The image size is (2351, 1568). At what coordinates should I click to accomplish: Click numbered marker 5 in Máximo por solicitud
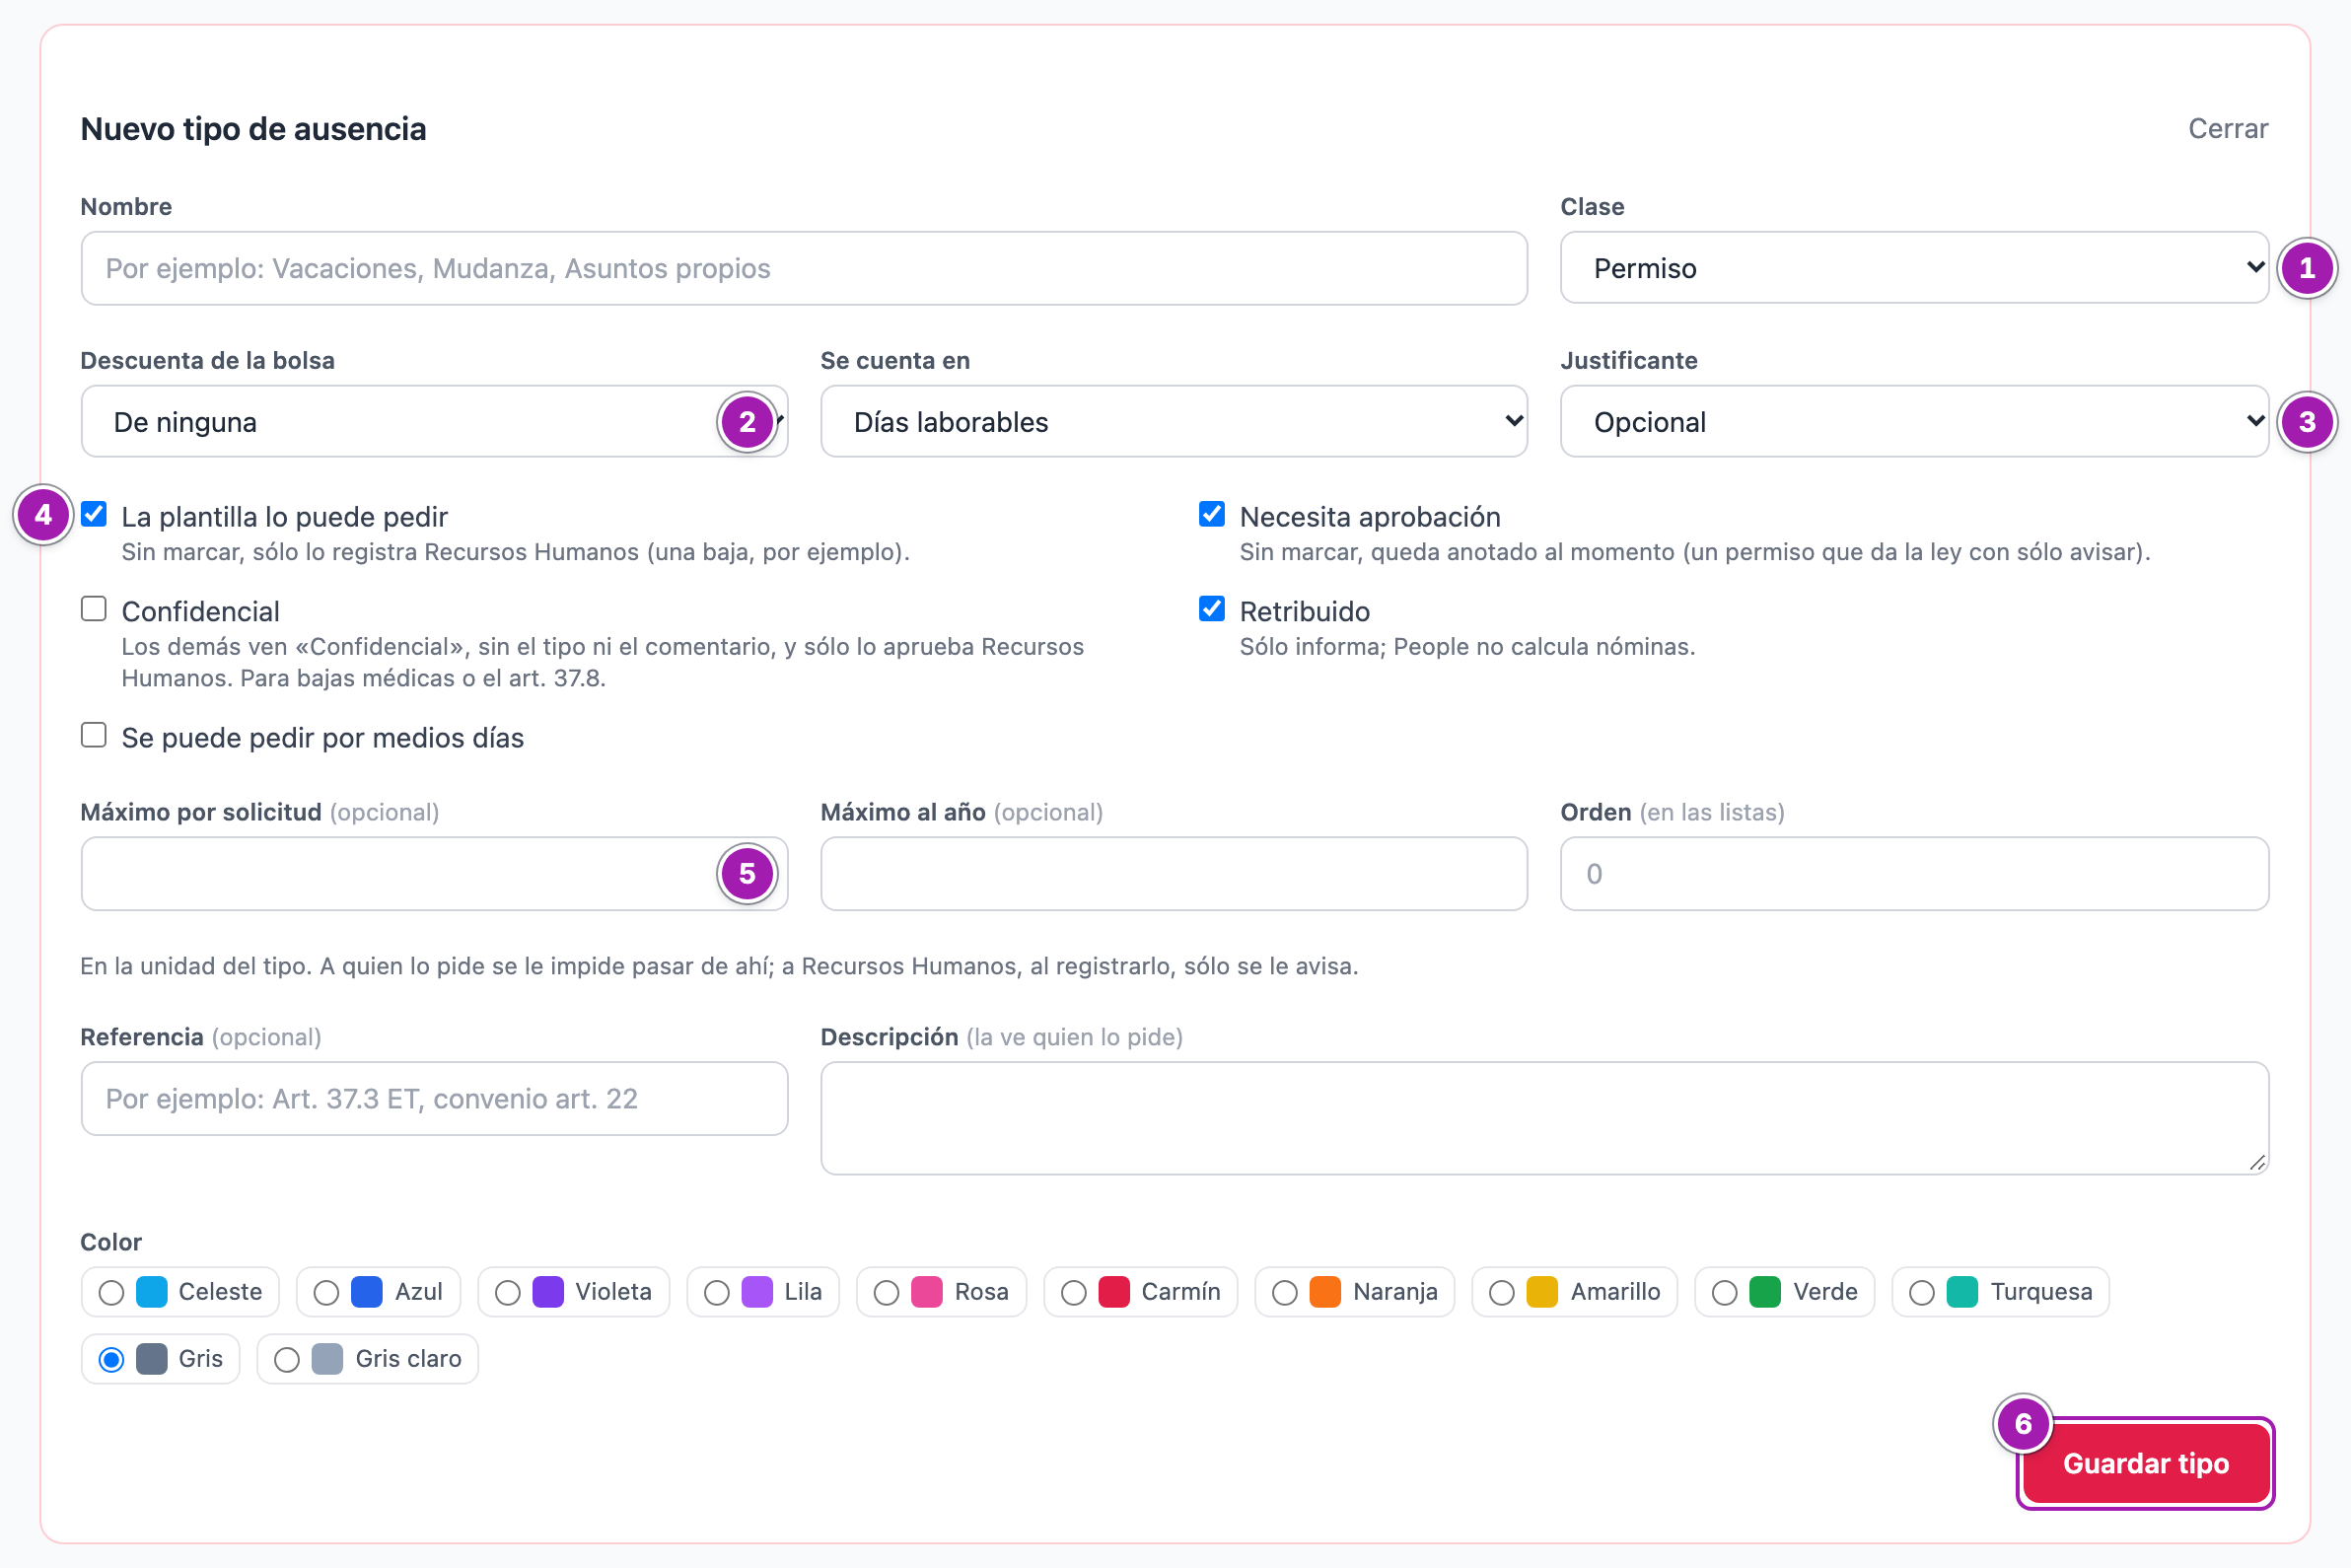tap(747, 874)
